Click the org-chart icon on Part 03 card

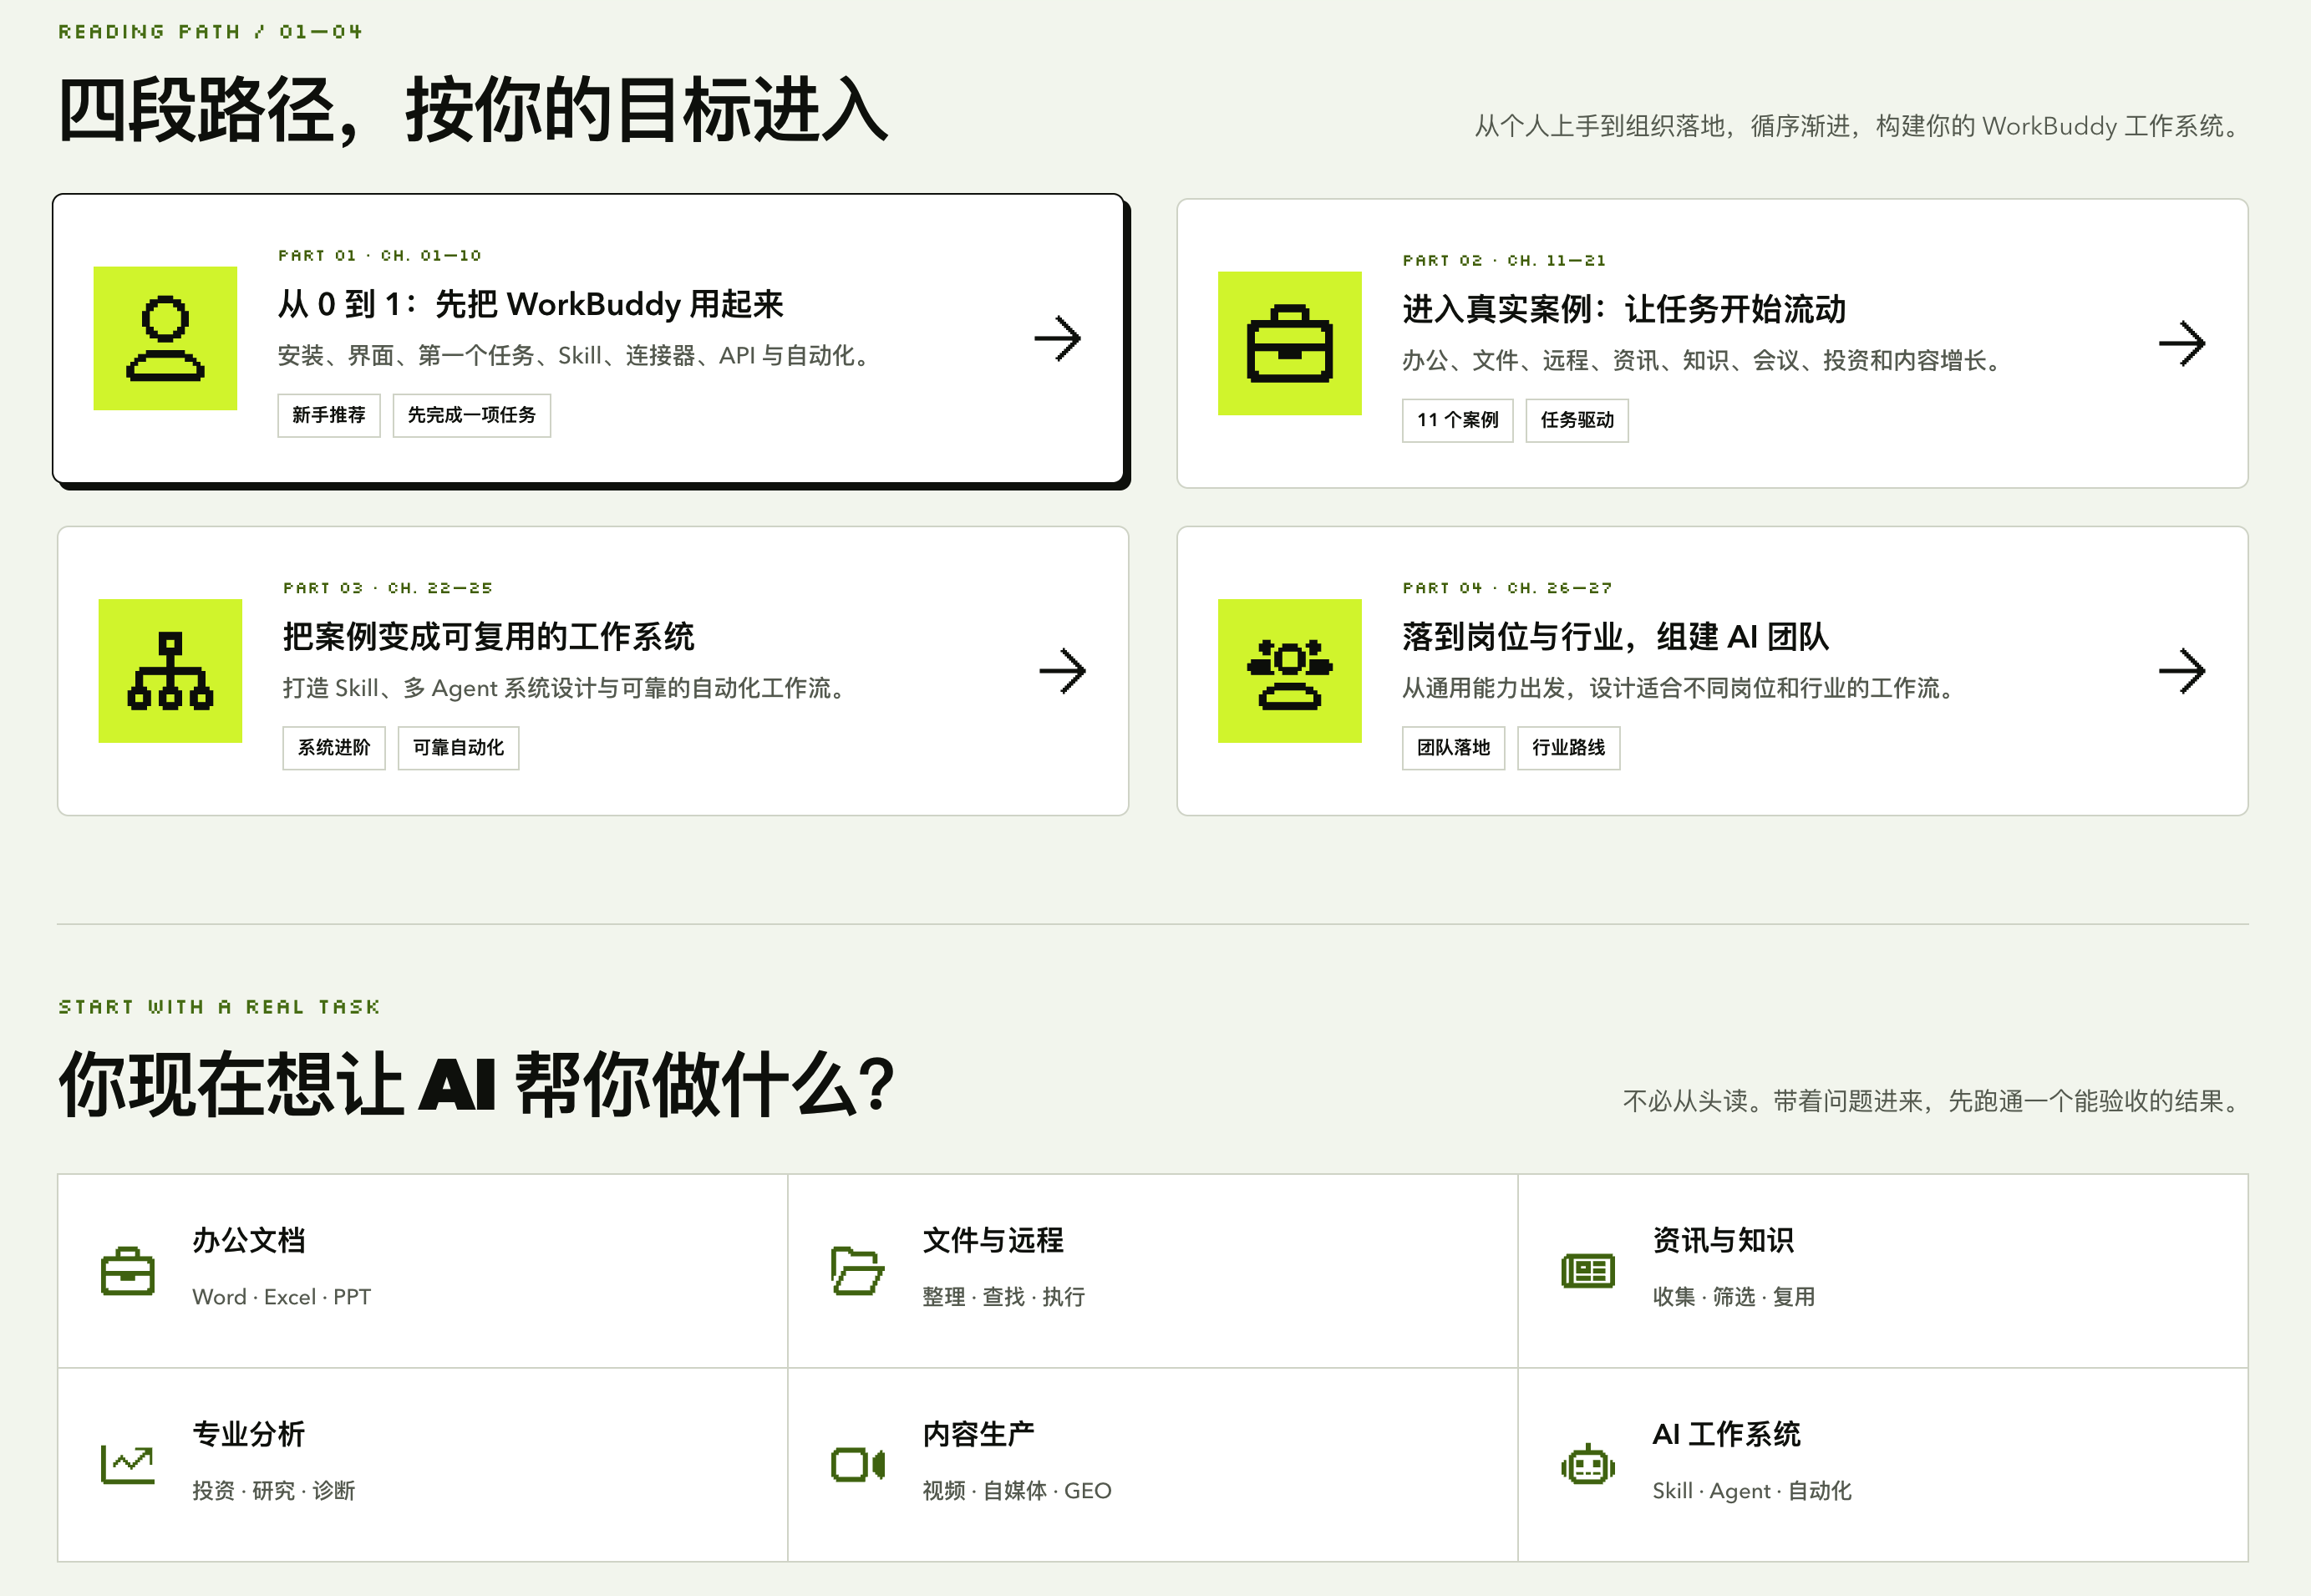point(170,671)
